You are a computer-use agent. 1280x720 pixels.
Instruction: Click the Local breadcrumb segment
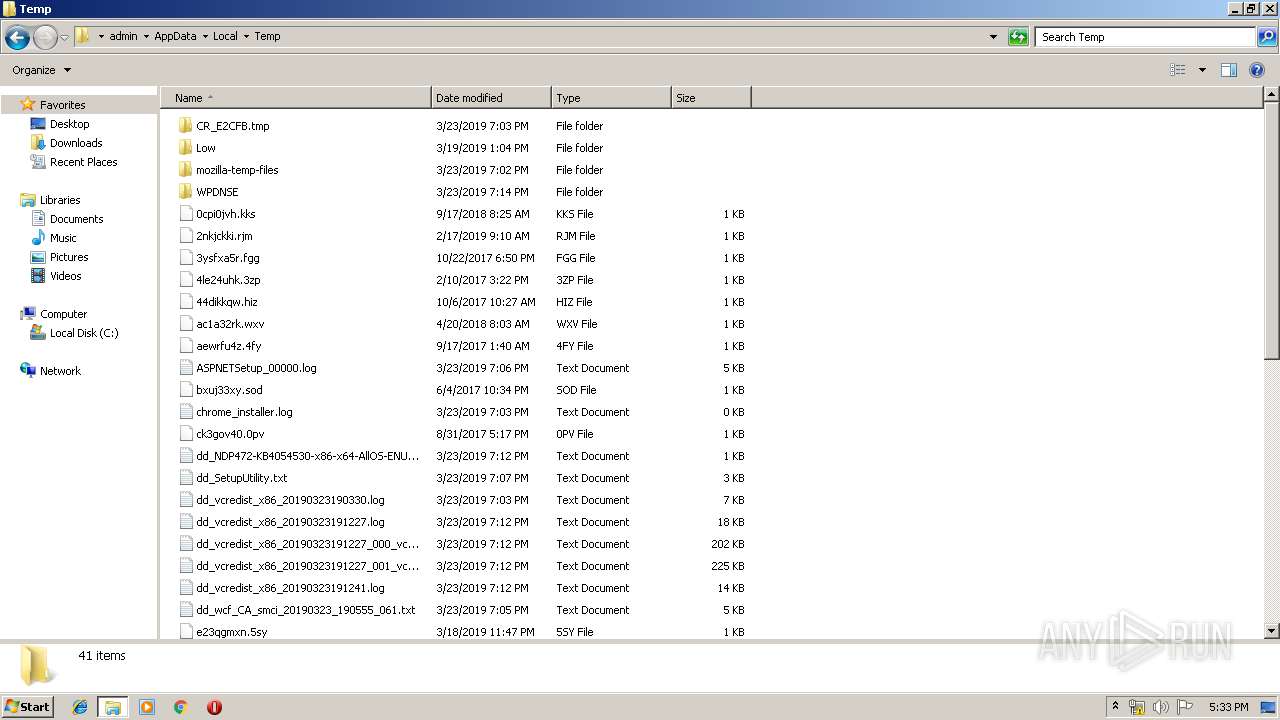(225, 36)
